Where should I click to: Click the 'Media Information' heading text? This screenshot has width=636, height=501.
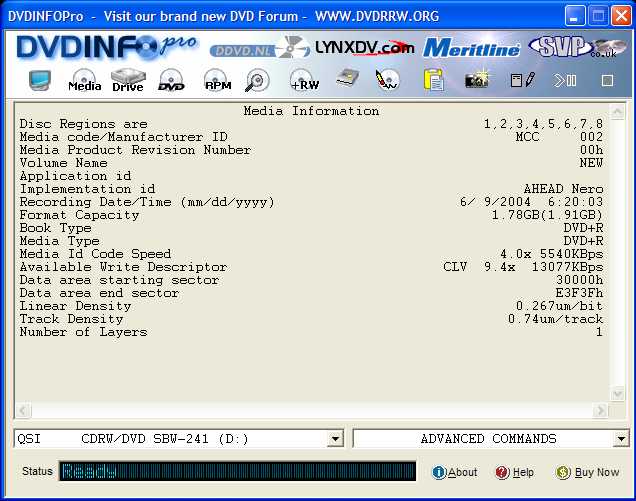[x=312, y=111]
